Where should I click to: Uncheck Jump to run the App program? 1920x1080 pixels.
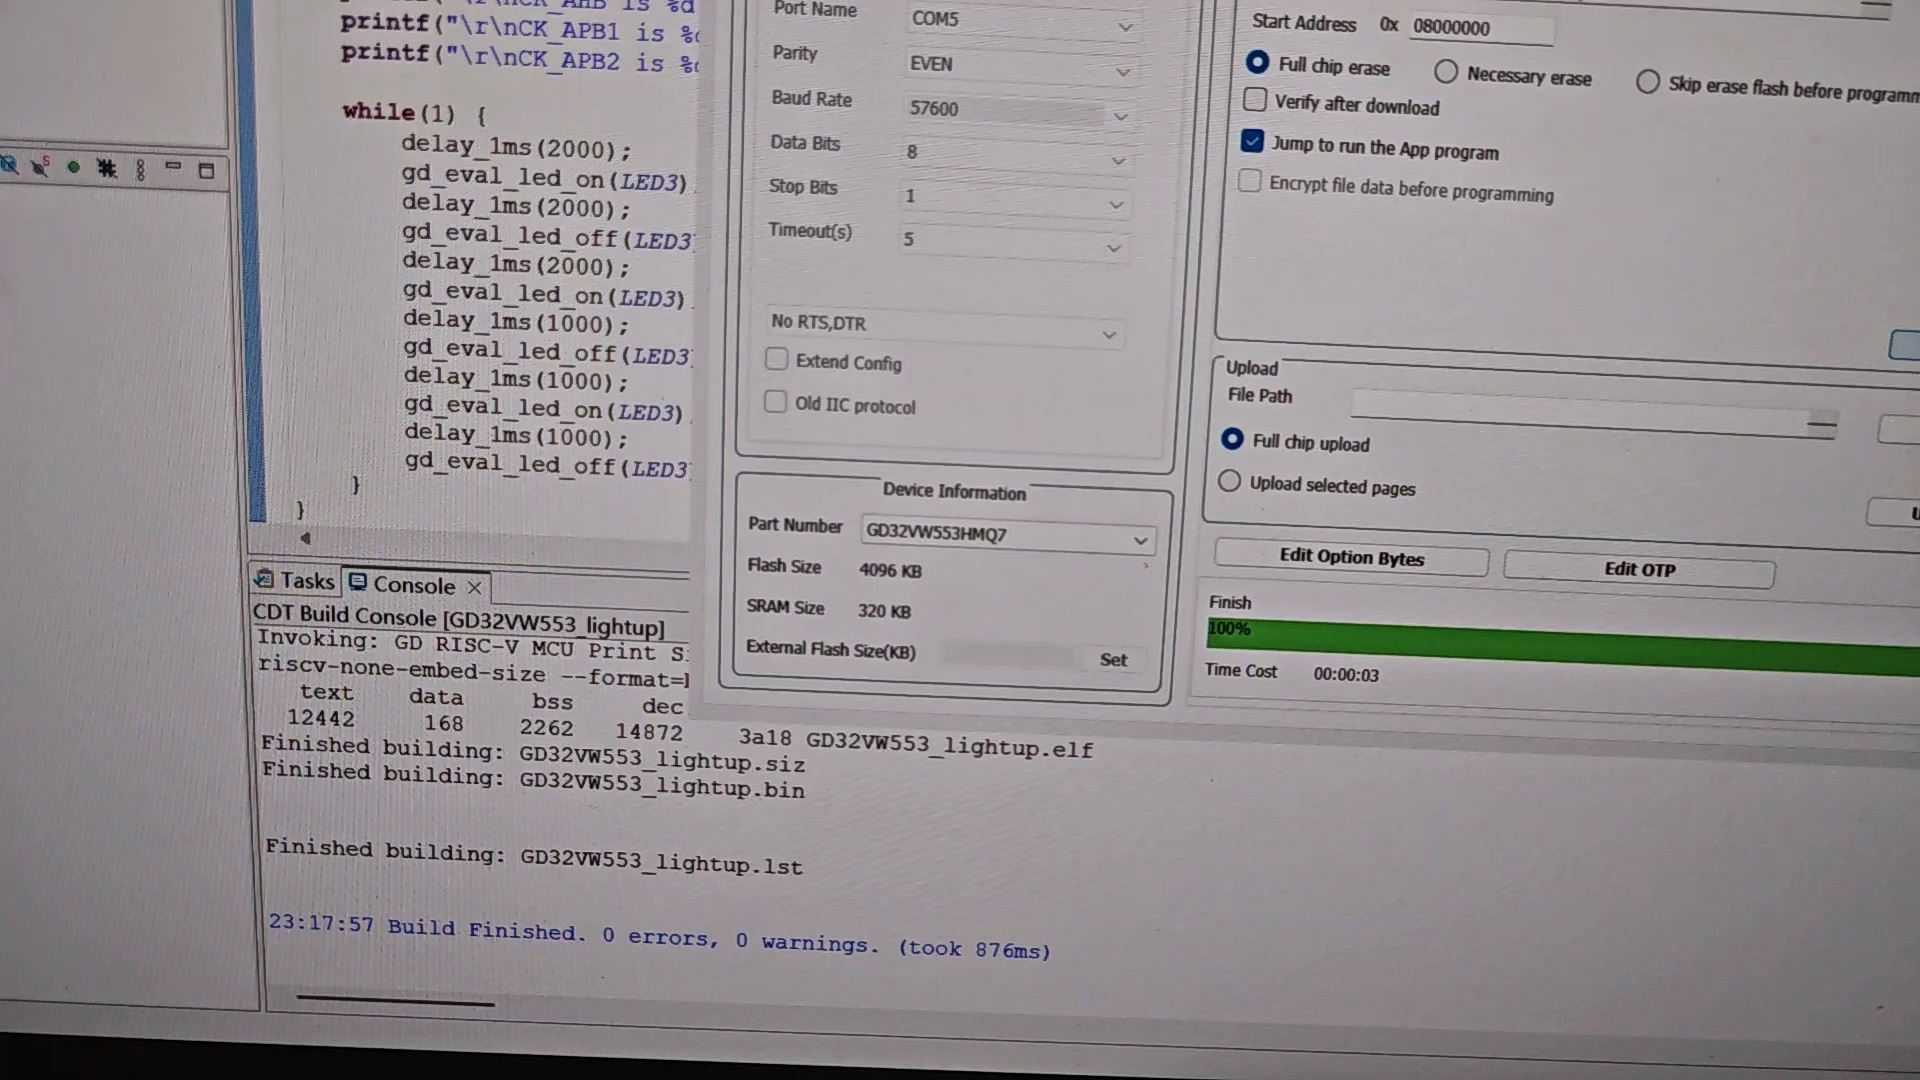pyautogui.click(x=1252, y=141)
